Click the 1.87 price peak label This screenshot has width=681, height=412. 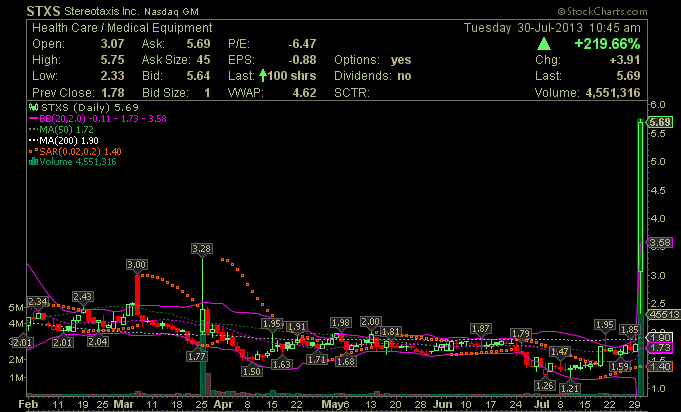click(x=480, y=329)
